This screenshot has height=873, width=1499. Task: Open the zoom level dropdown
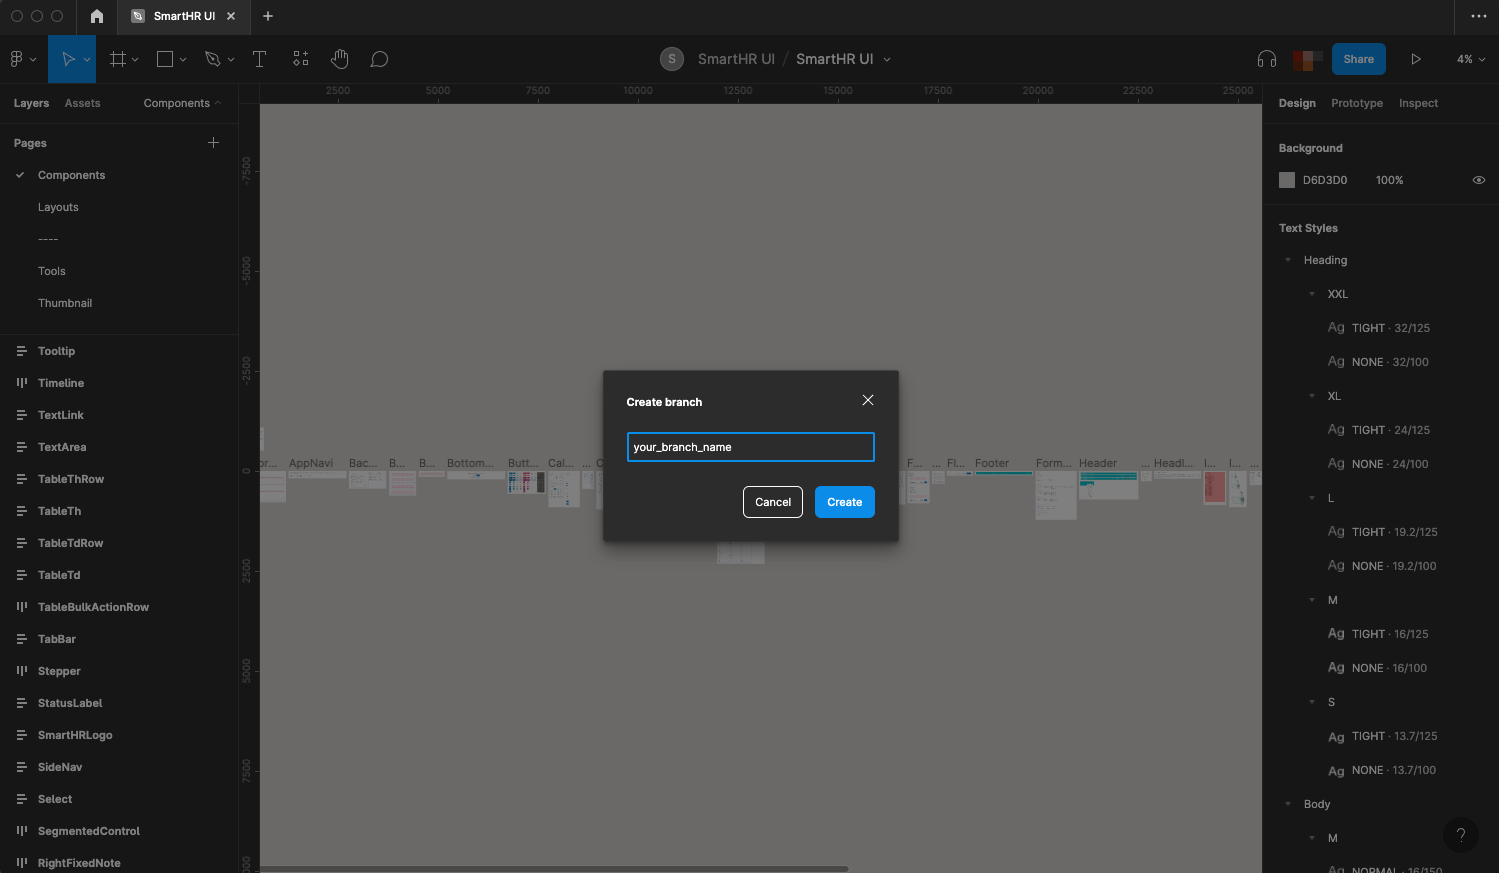pyautogui.click(x=1470, y=59)
